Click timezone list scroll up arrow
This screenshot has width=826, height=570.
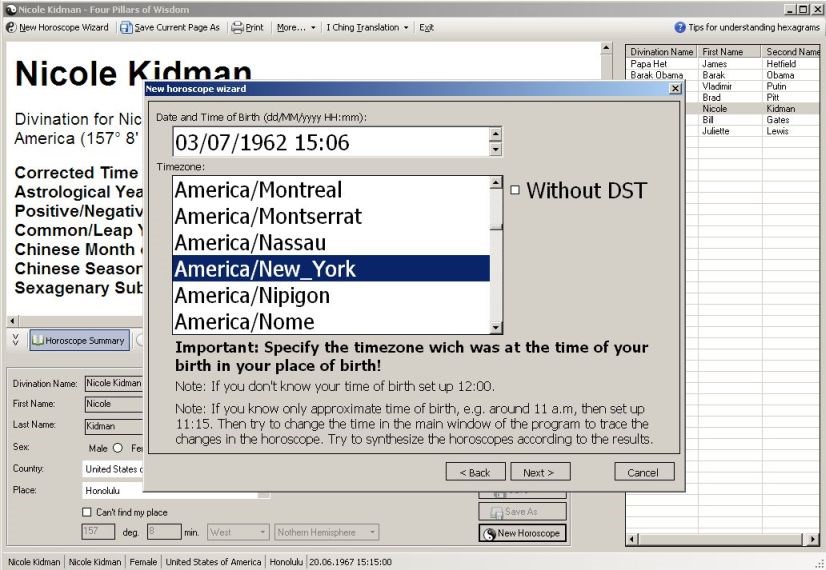(496, 183)
